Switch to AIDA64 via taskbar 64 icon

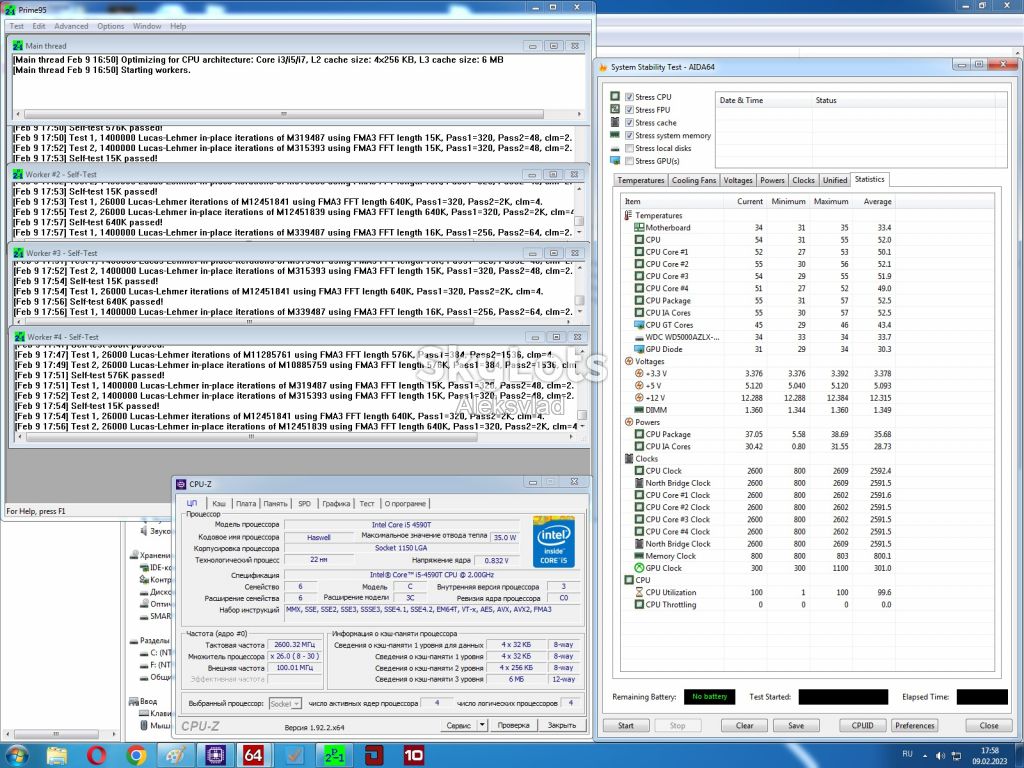click(253, 756)
